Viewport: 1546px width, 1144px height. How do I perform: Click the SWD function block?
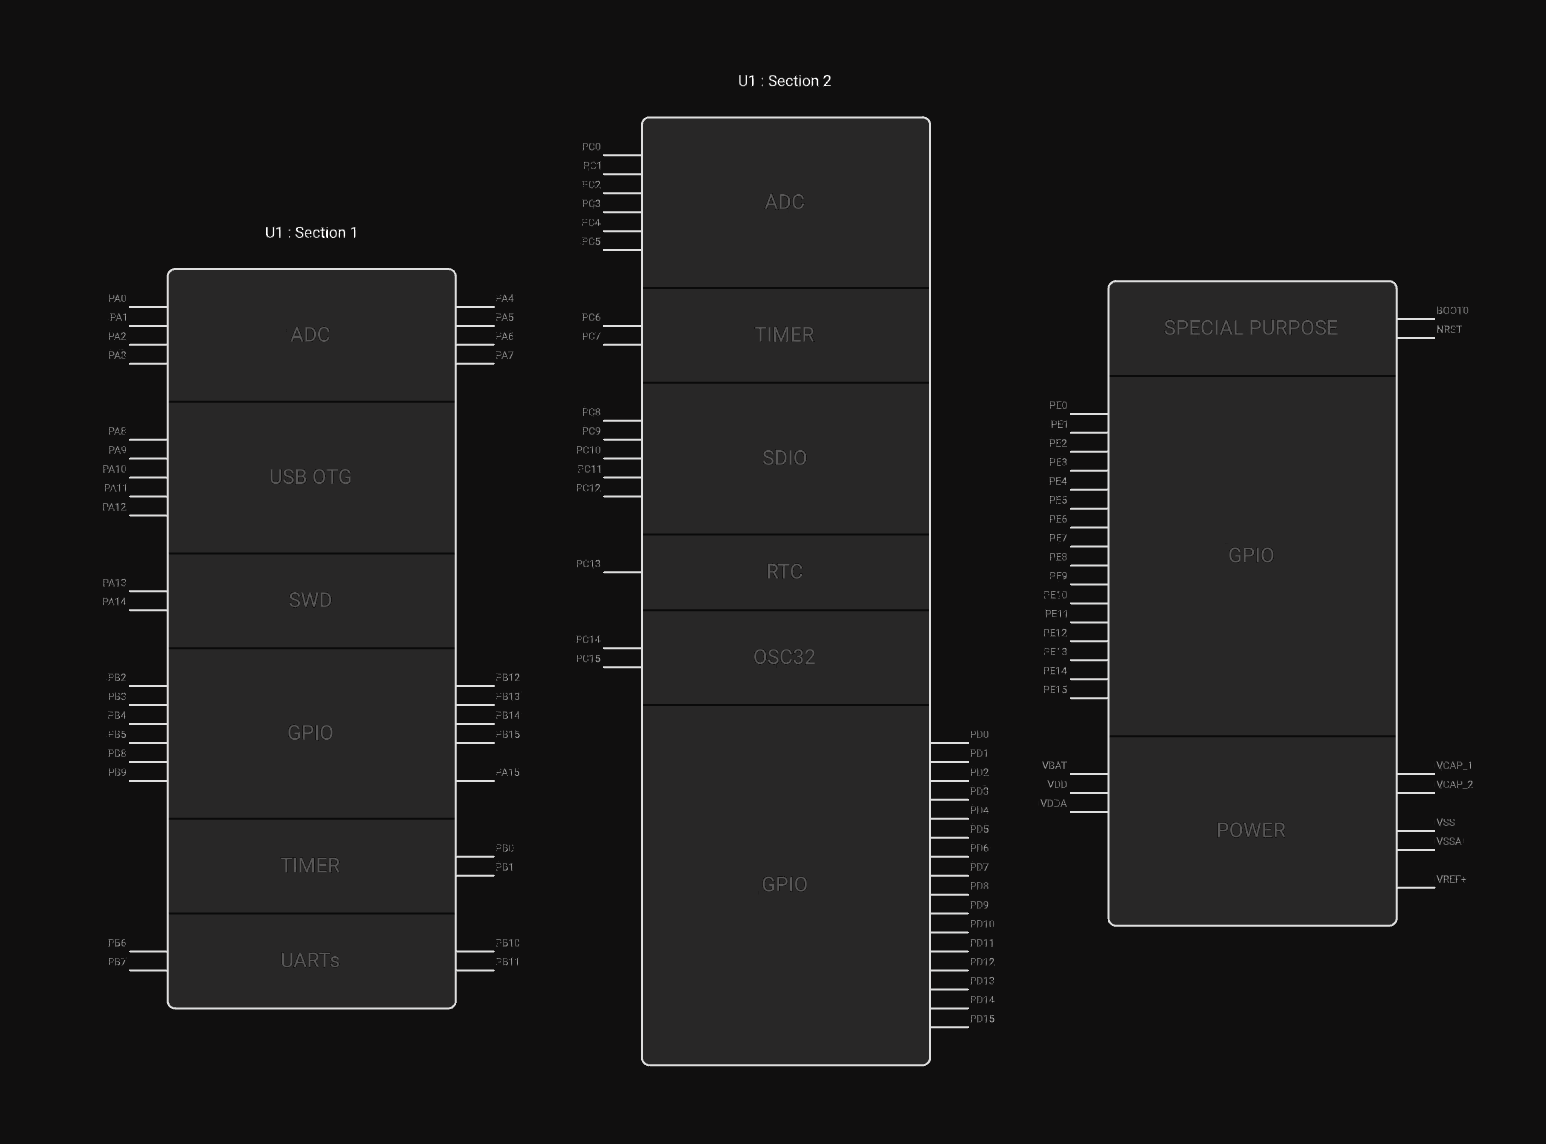pos(310,600)
